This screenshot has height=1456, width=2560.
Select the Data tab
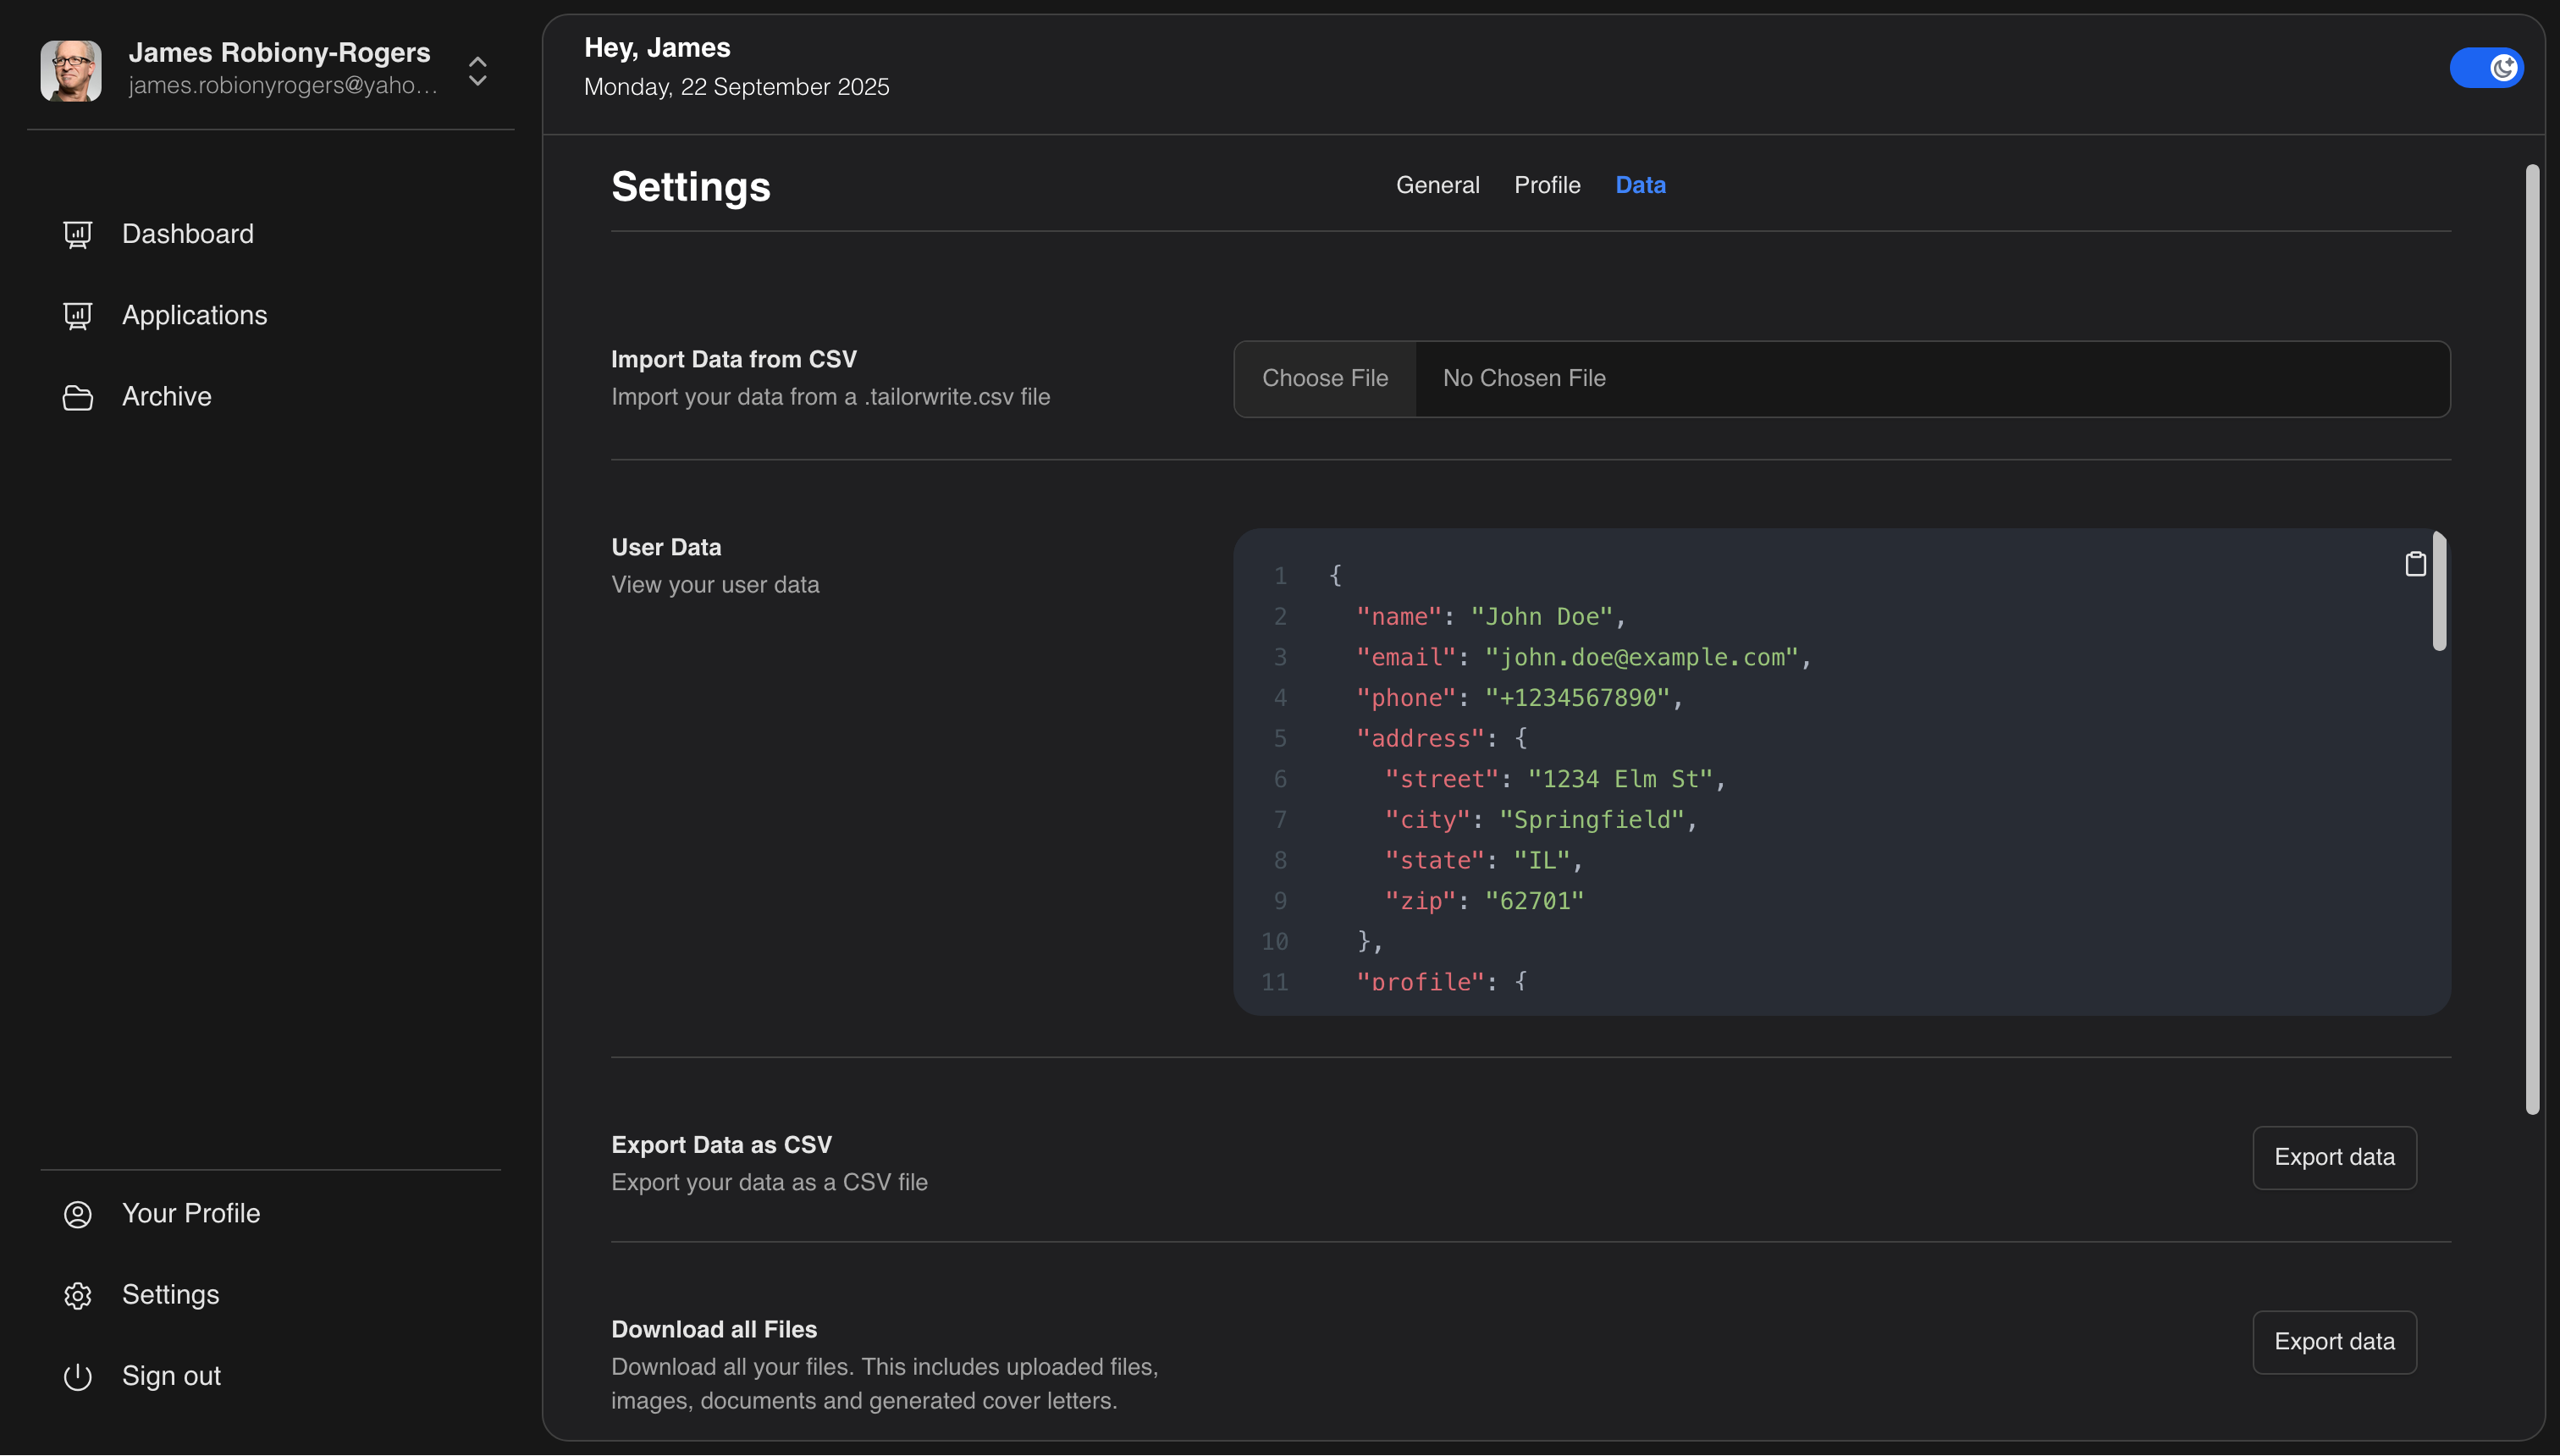1640,185
